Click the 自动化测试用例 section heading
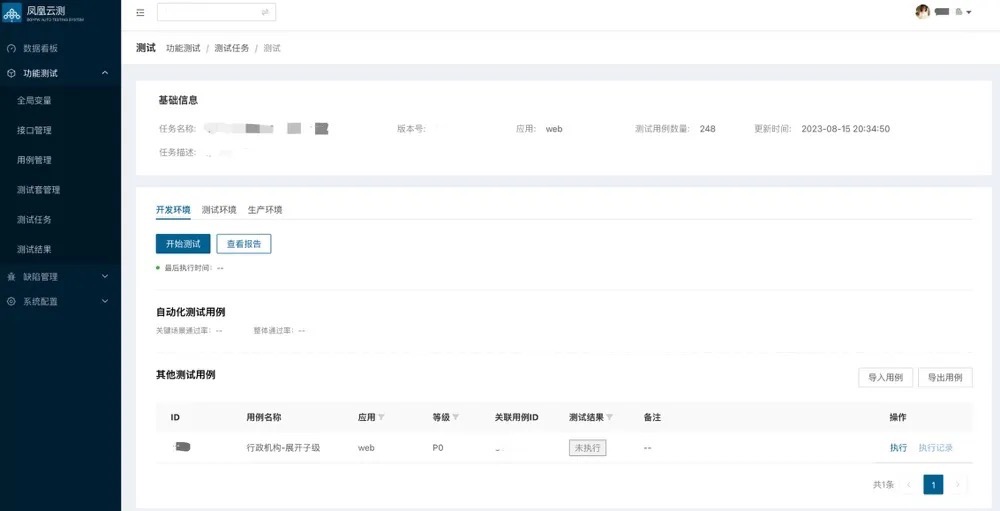The image size is (1000, 511). [190, 313]
